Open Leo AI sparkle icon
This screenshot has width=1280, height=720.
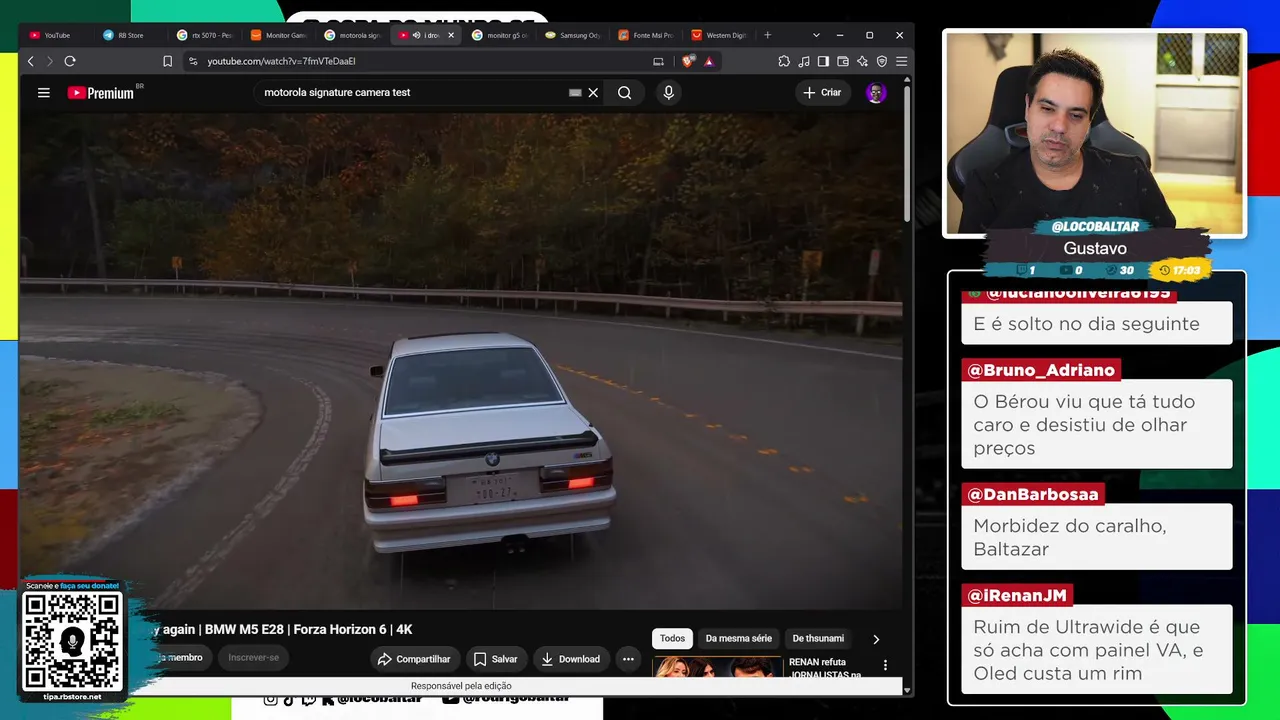coord(862,61)
